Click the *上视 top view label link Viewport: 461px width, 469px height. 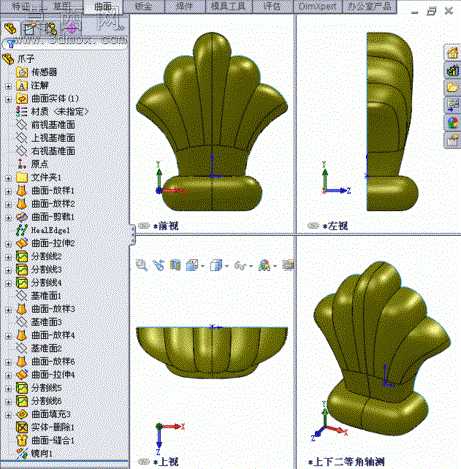[x=166, y=462]
